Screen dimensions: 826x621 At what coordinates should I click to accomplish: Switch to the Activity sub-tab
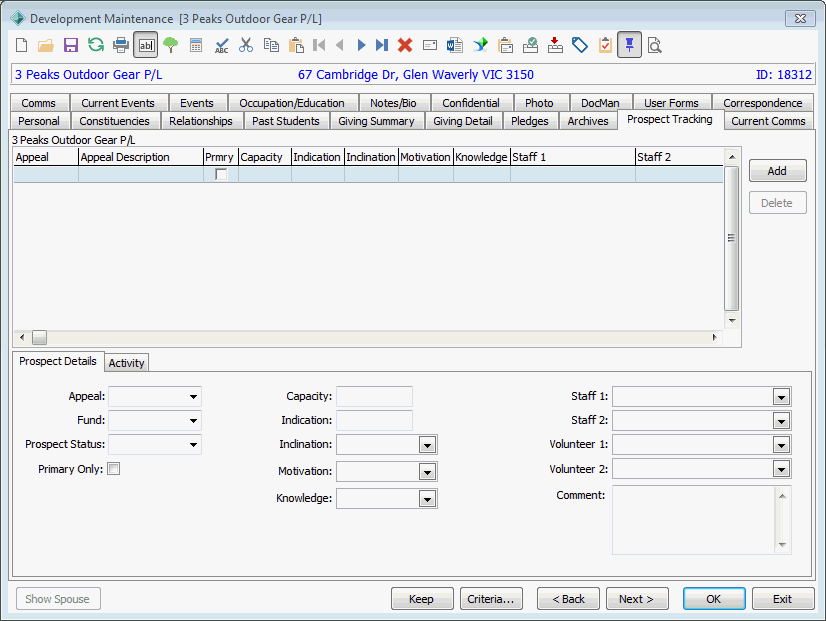(126, 363)
